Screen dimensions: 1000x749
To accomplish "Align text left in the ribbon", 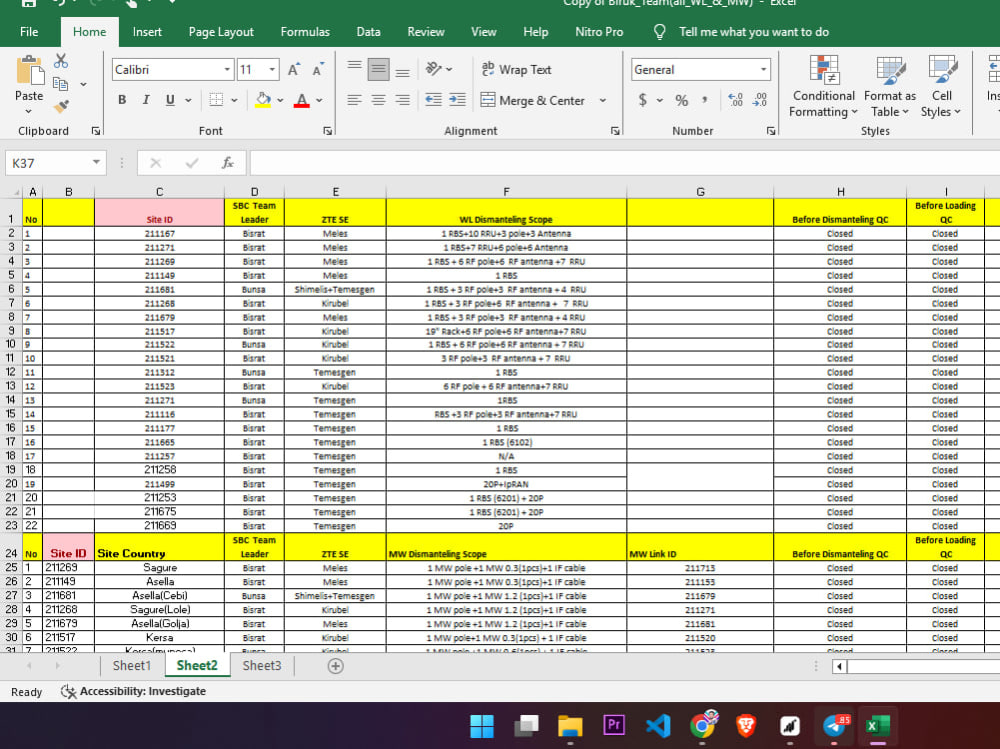I will tap(355, 100).
